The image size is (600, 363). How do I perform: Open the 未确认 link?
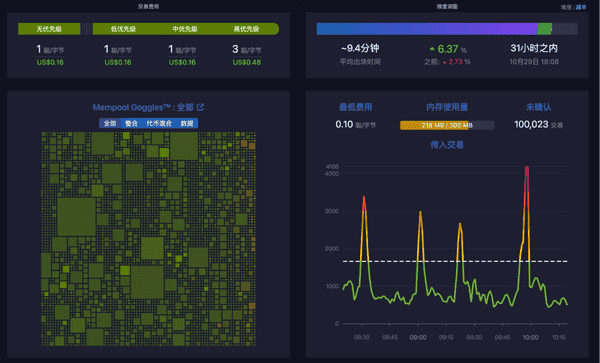[538, 107]
